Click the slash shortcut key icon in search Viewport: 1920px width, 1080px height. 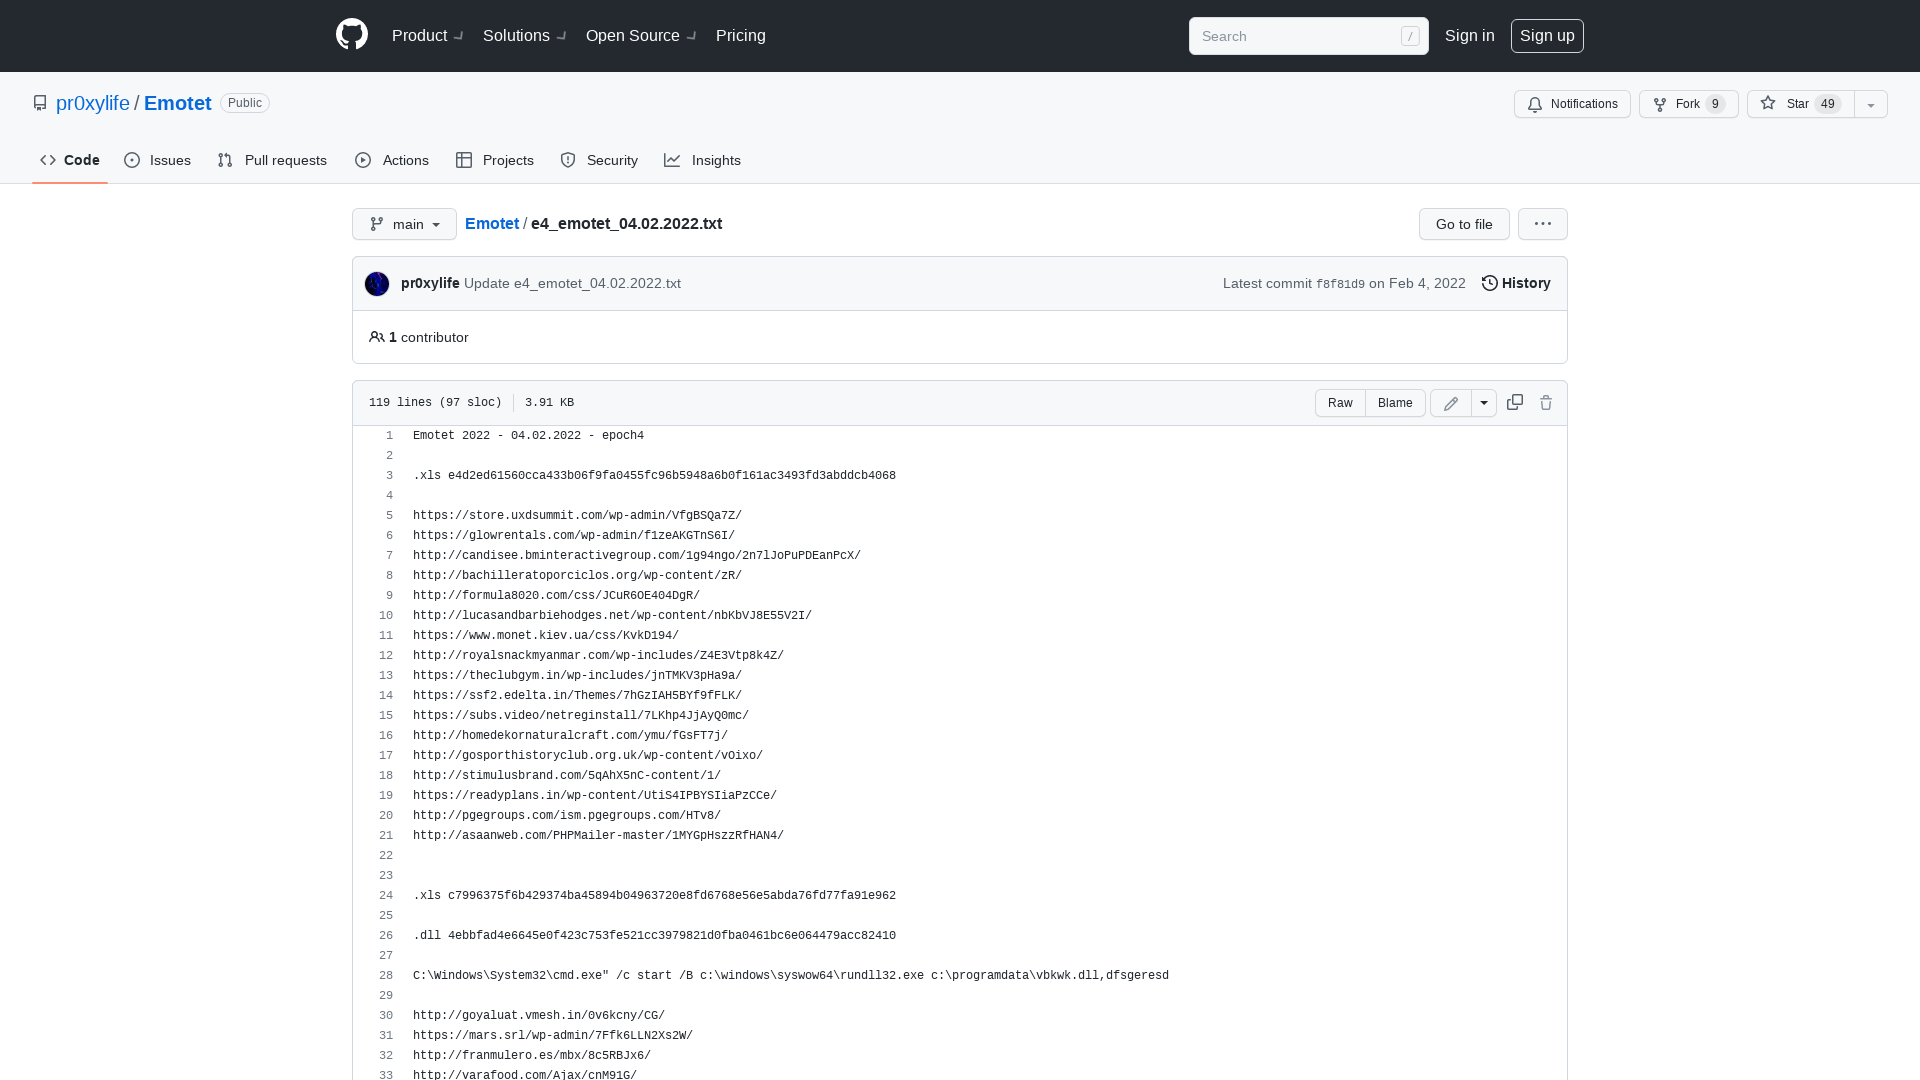tap(1410, 36)
